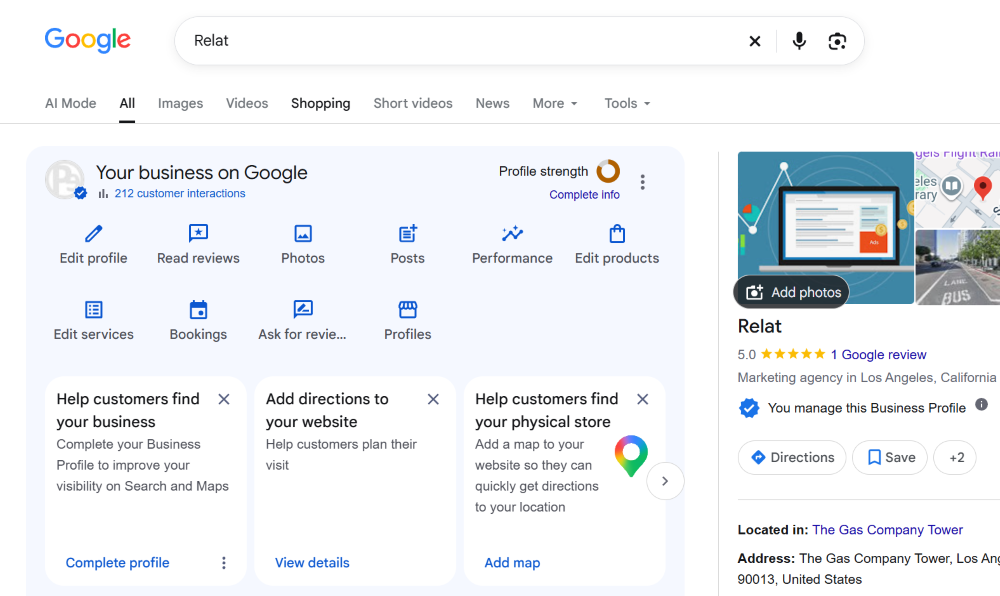Click the verified checkmark badge icon
Screen dimensions: 1000x596
(x=749, y=407)
